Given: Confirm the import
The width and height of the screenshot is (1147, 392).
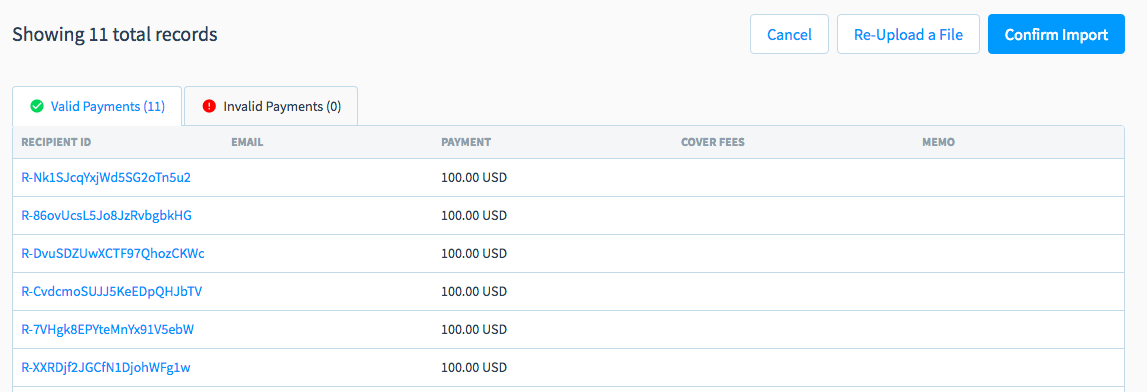Looking at the screenshot, I should pyautogui.click(x=1056, y=34).
